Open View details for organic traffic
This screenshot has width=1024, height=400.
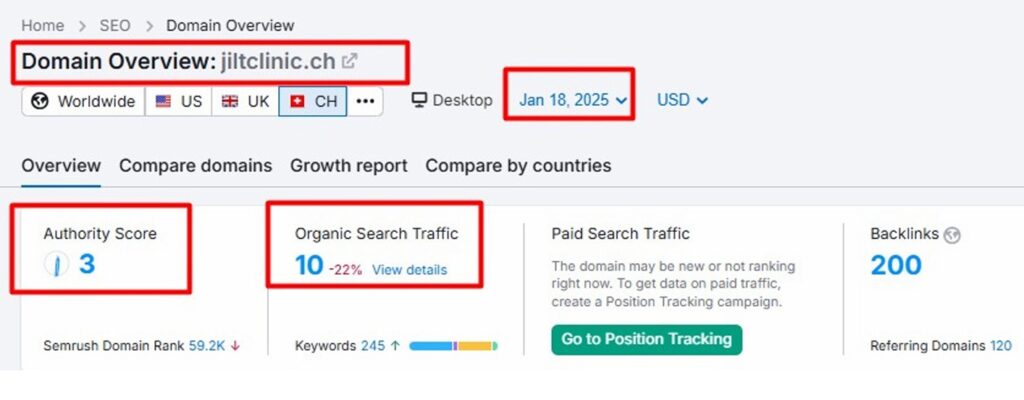point(409,269)
